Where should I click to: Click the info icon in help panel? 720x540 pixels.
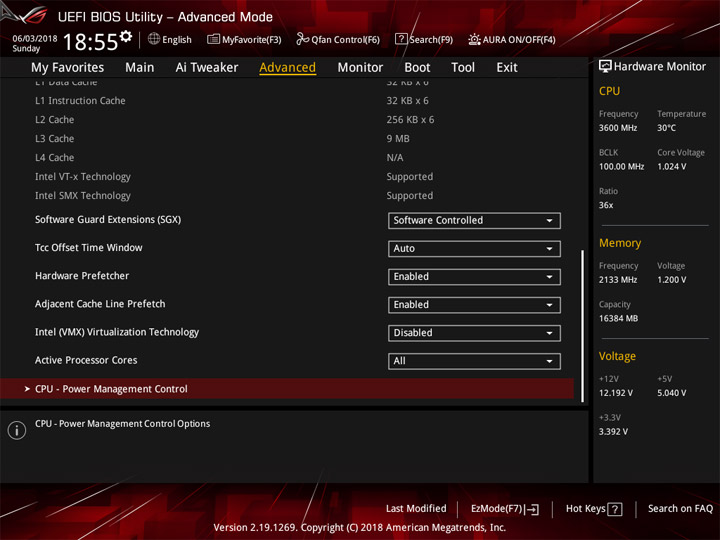tap(17, 430)
